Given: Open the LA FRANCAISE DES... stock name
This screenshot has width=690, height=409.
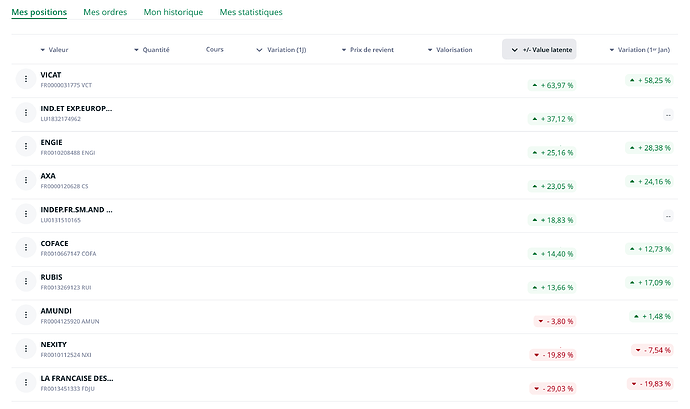Looking at the screenshot, I should point(77,378).
